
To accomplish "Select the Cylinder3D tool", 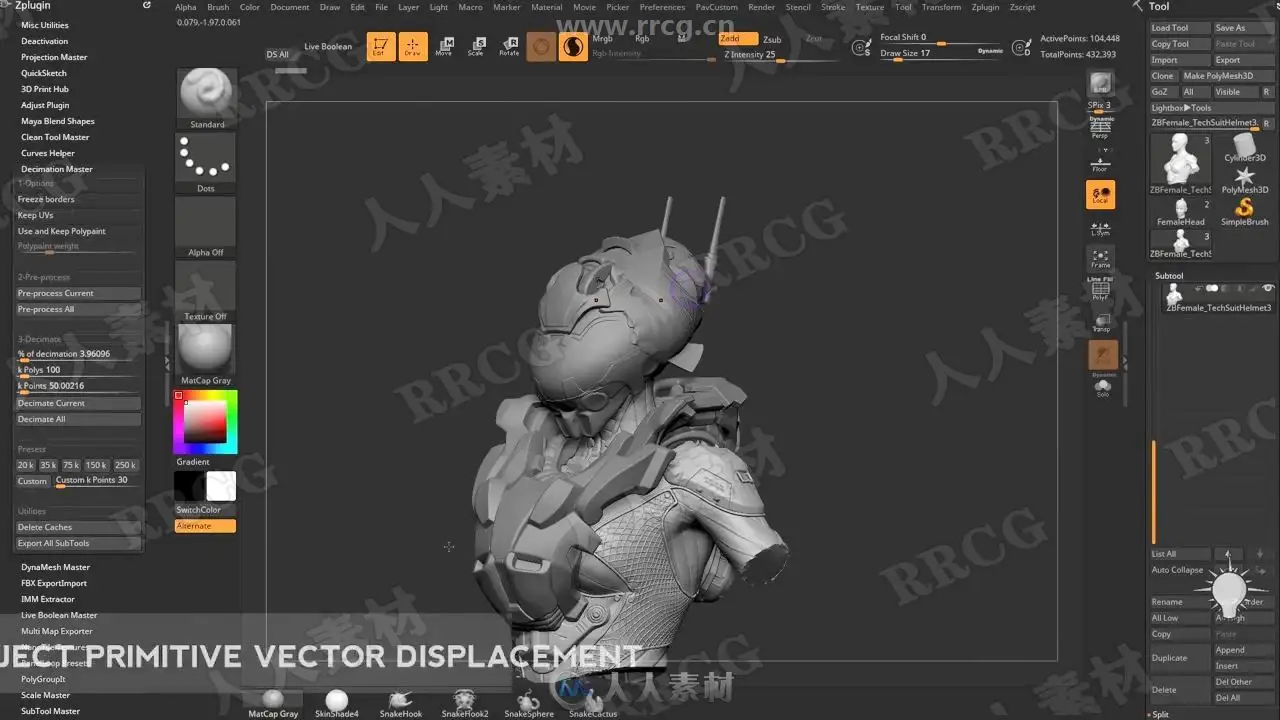I will [1245, 146].
